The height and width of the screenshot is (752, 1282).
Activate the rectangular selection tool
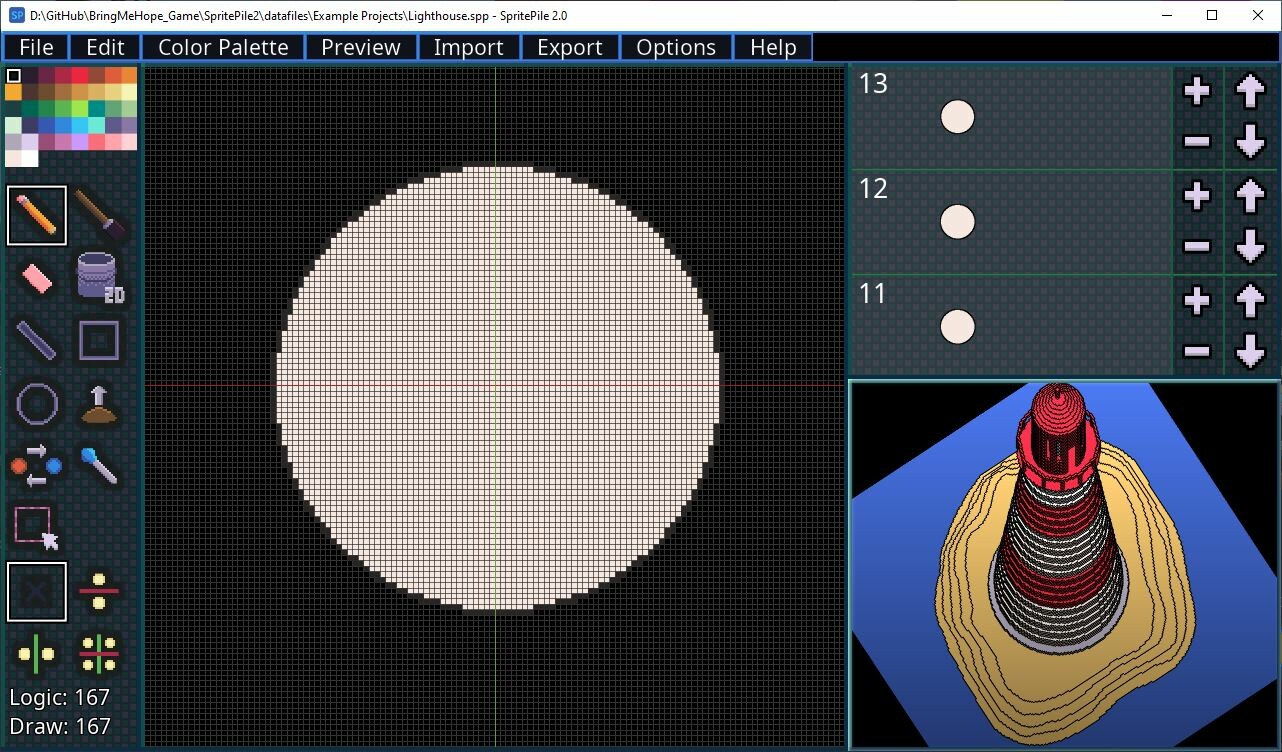coord(37,528)
